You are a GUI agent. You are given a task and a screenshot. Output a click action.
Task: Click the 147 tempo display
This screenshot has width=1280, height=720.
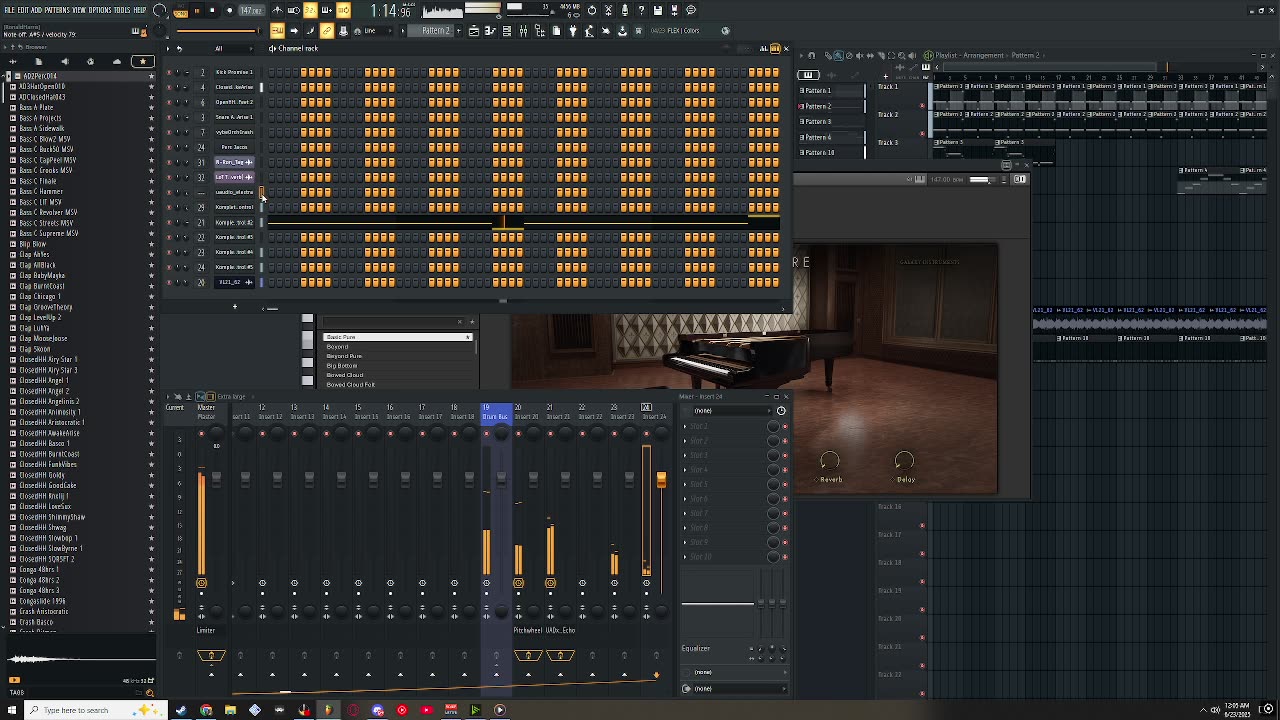[251, 11]
